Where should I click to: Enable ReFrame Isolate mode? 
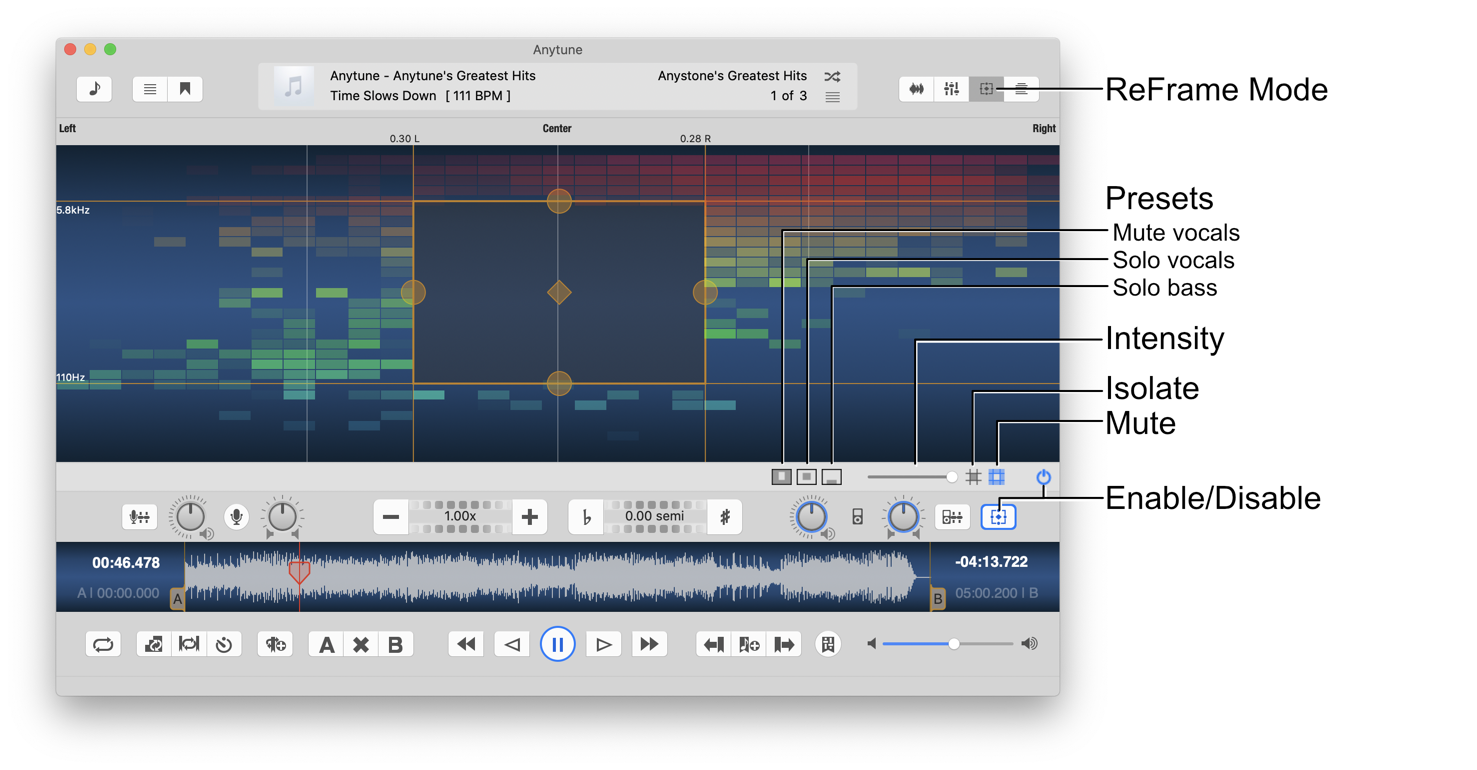coord(973,477)
